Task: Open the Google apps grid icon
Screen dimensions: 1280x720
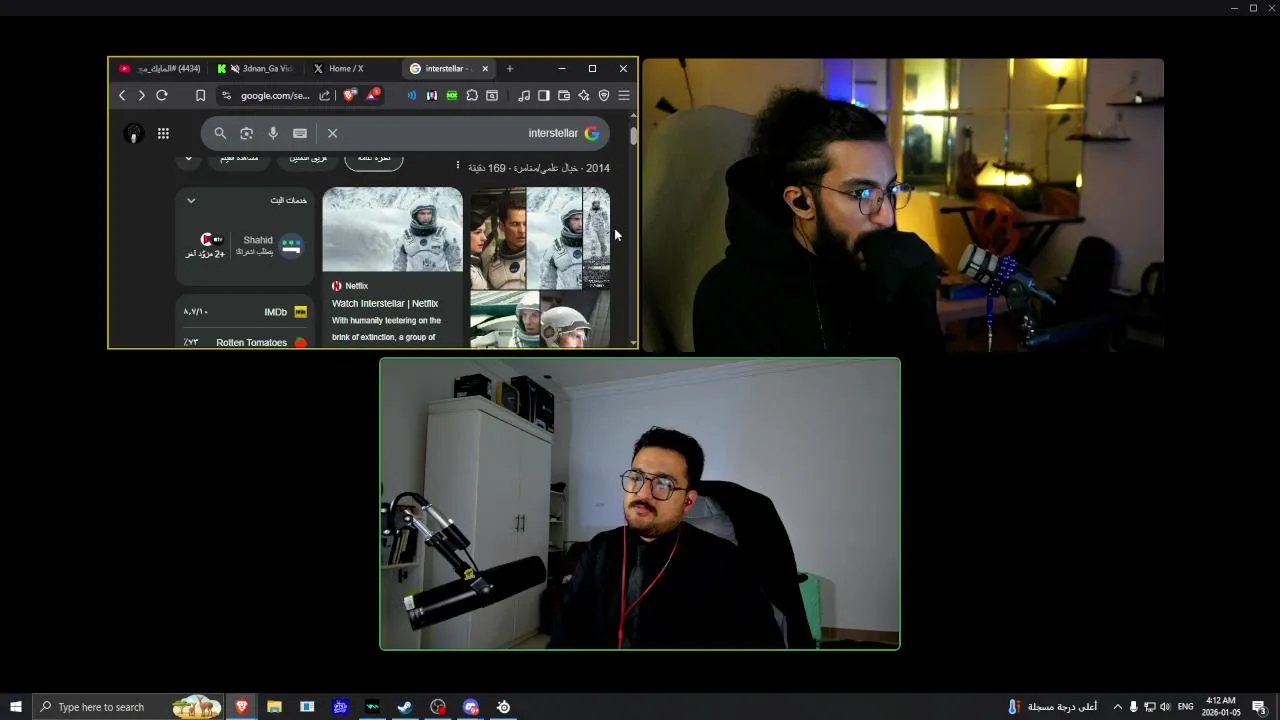Action: (x=163, y=133)
